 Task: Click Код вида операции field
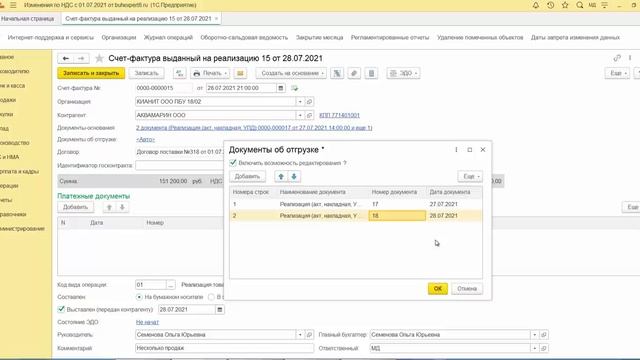151,284
